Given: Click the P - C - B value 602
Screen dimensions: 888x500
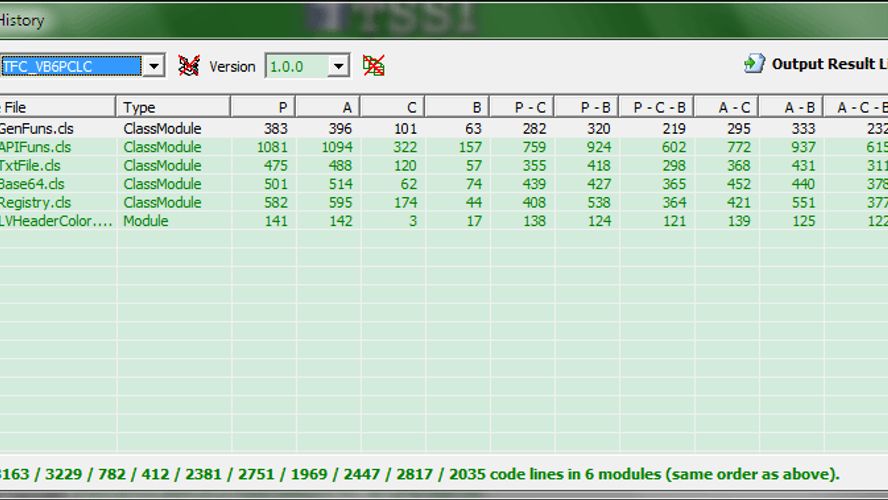Looking at the screenshot, I should coord(674,147).
